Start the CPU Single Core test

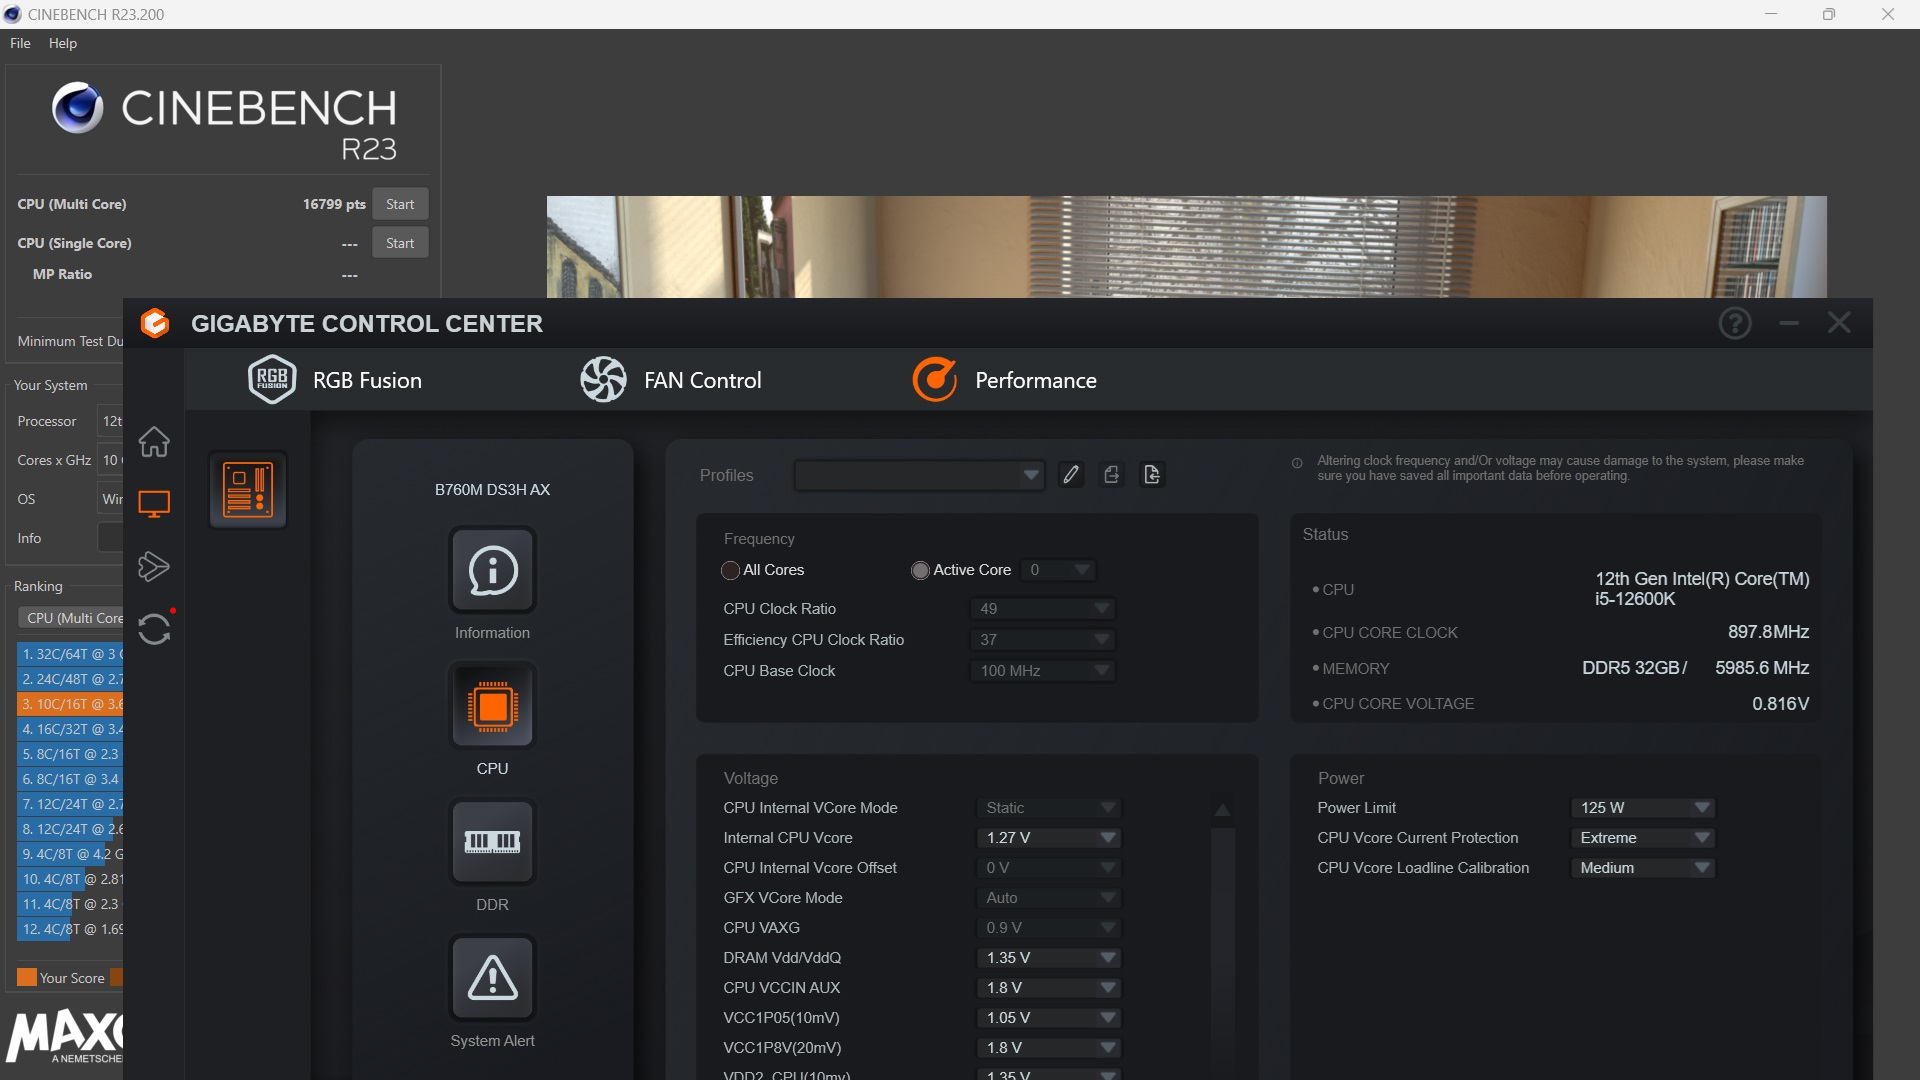coord(400,243)
